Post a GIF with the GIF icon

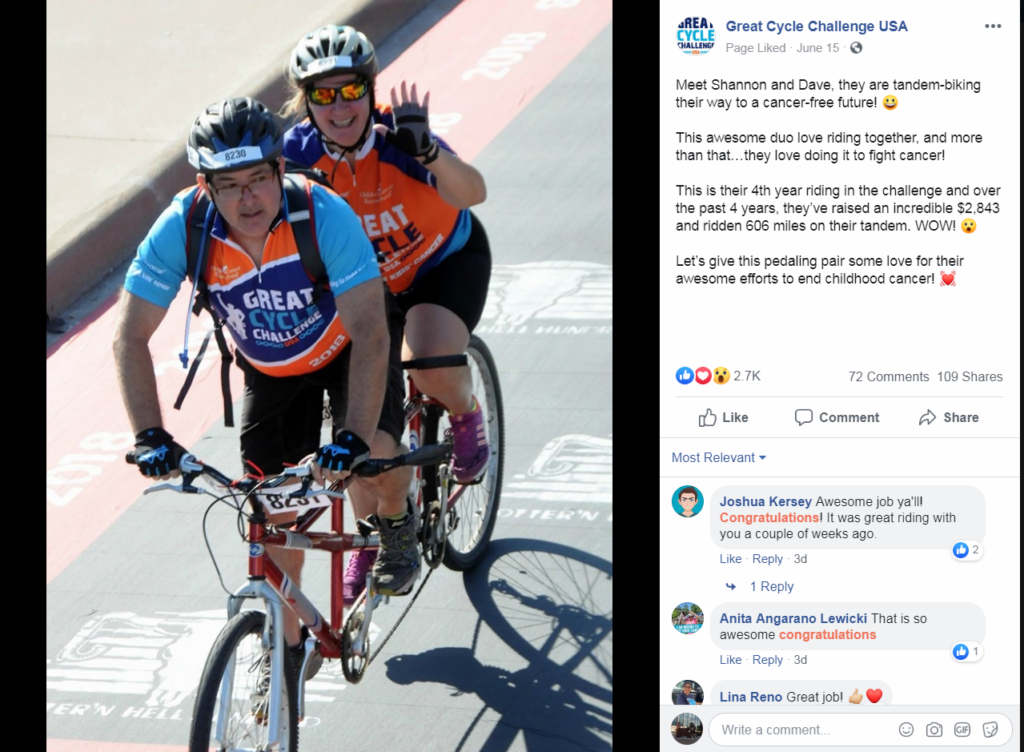tap(962, 729)
